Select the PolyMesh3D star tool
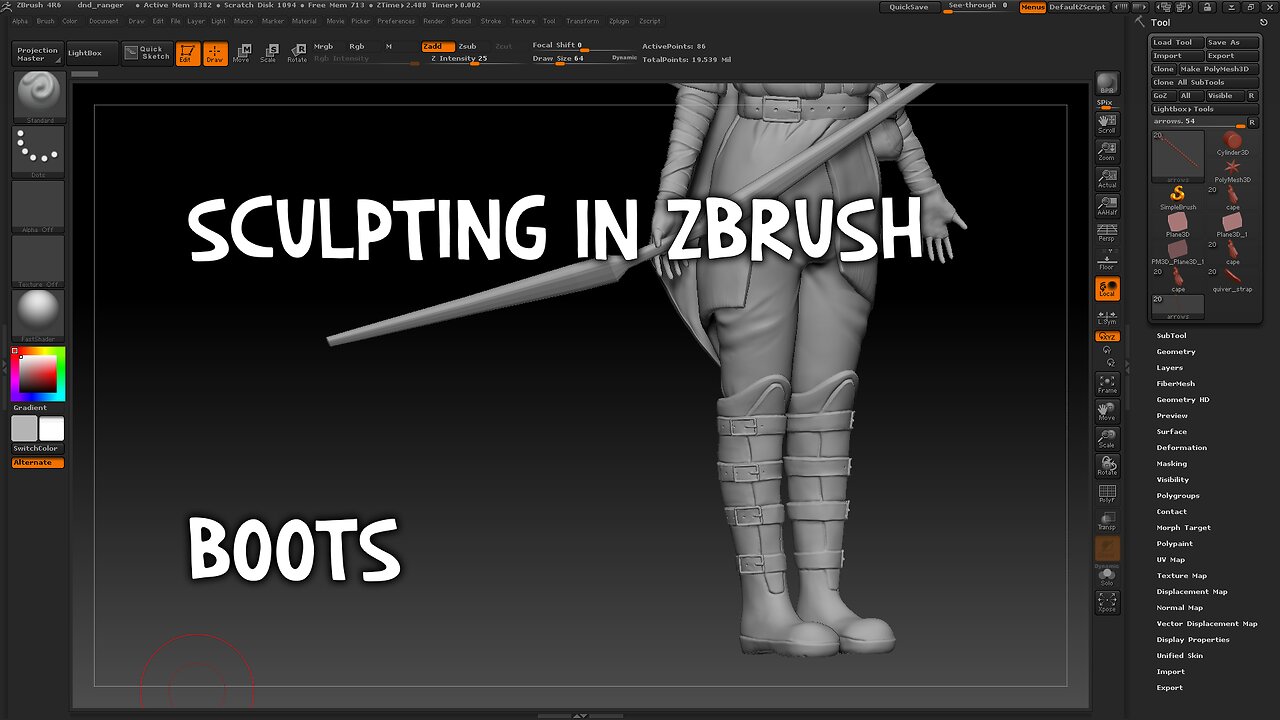The image size is (1280, 720). pyautogui.click(x=1233, y=170)
